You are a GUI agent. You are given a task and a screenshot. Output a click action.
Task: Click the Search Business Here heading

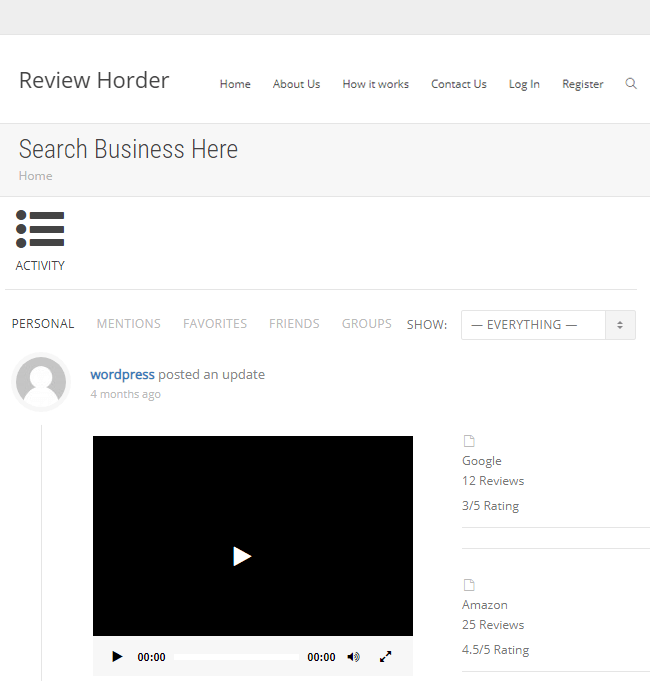pos(128,149)
